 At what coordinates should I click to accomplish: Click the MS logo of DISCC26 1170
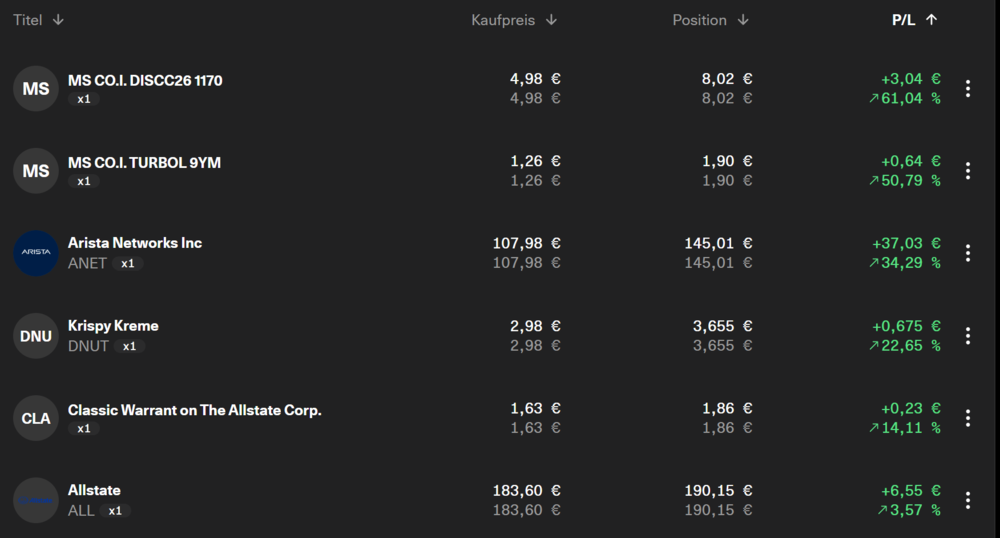36,89
